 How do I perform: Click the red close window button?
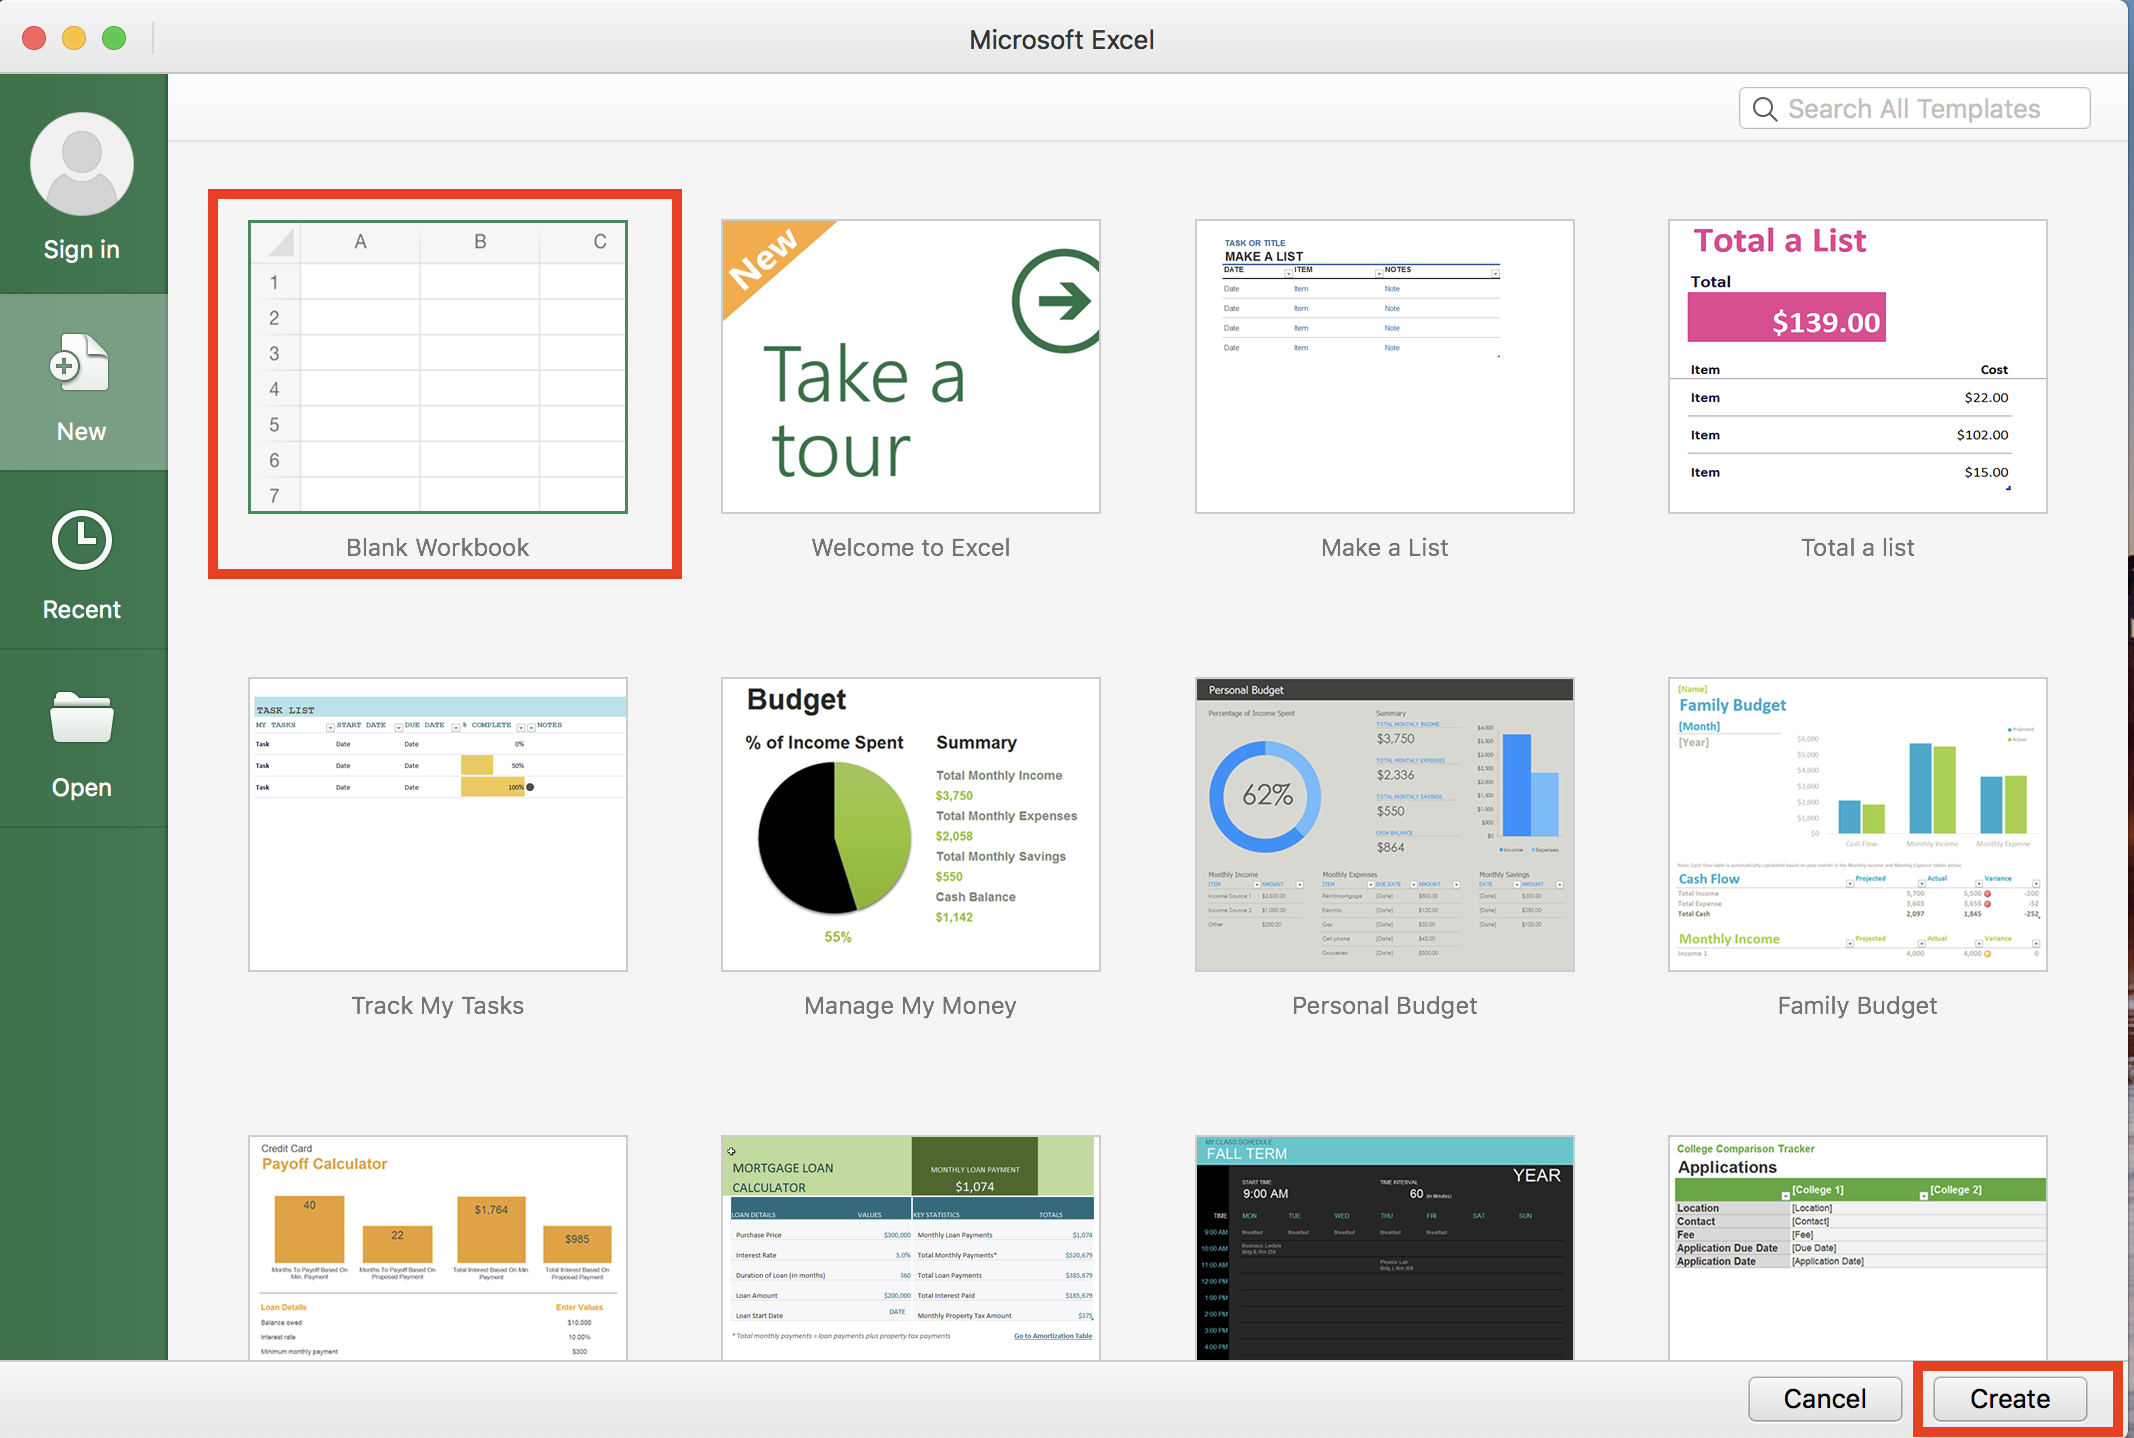pyautogui.click(x=34, y=38)
